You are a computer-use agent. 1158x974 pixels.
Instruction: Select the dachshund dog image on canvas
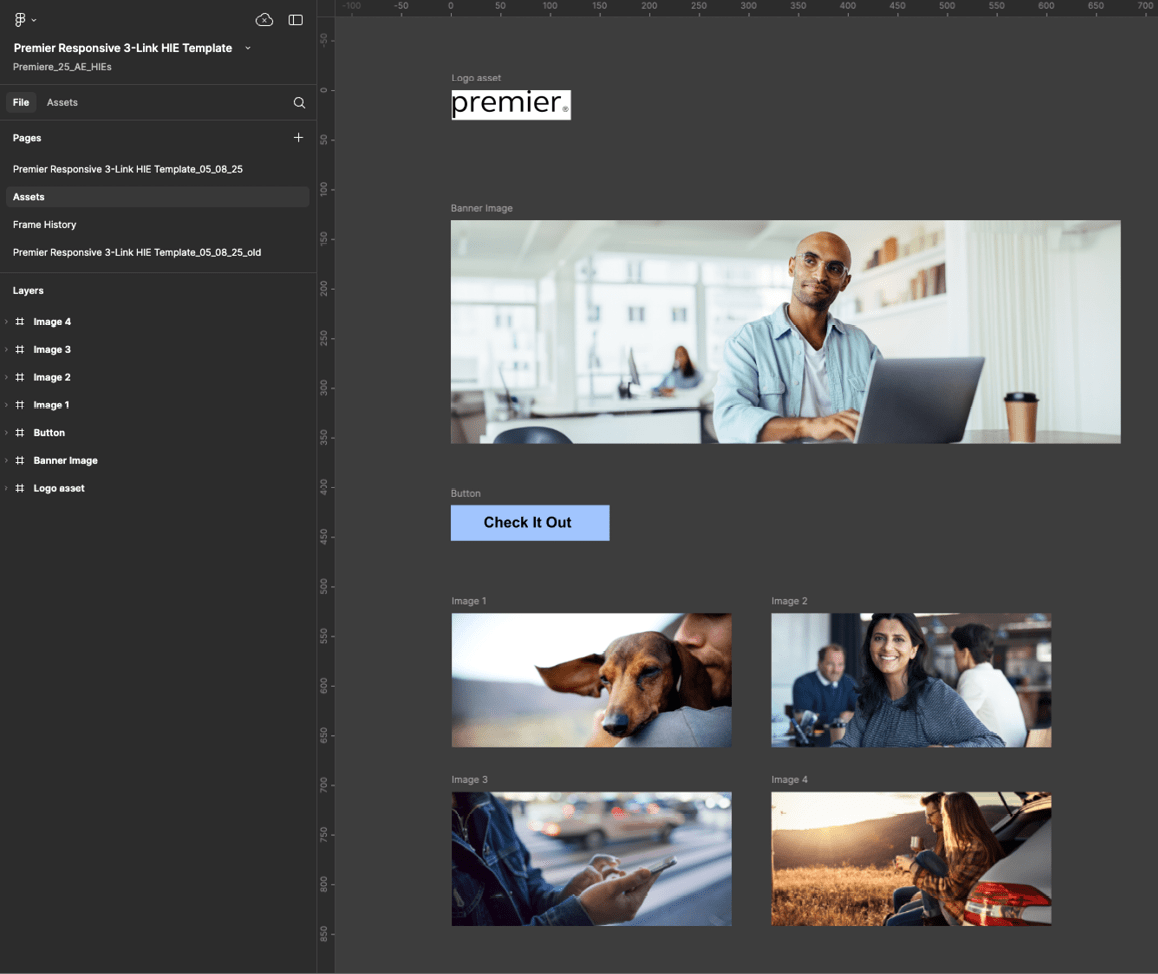tap(591, 680)
